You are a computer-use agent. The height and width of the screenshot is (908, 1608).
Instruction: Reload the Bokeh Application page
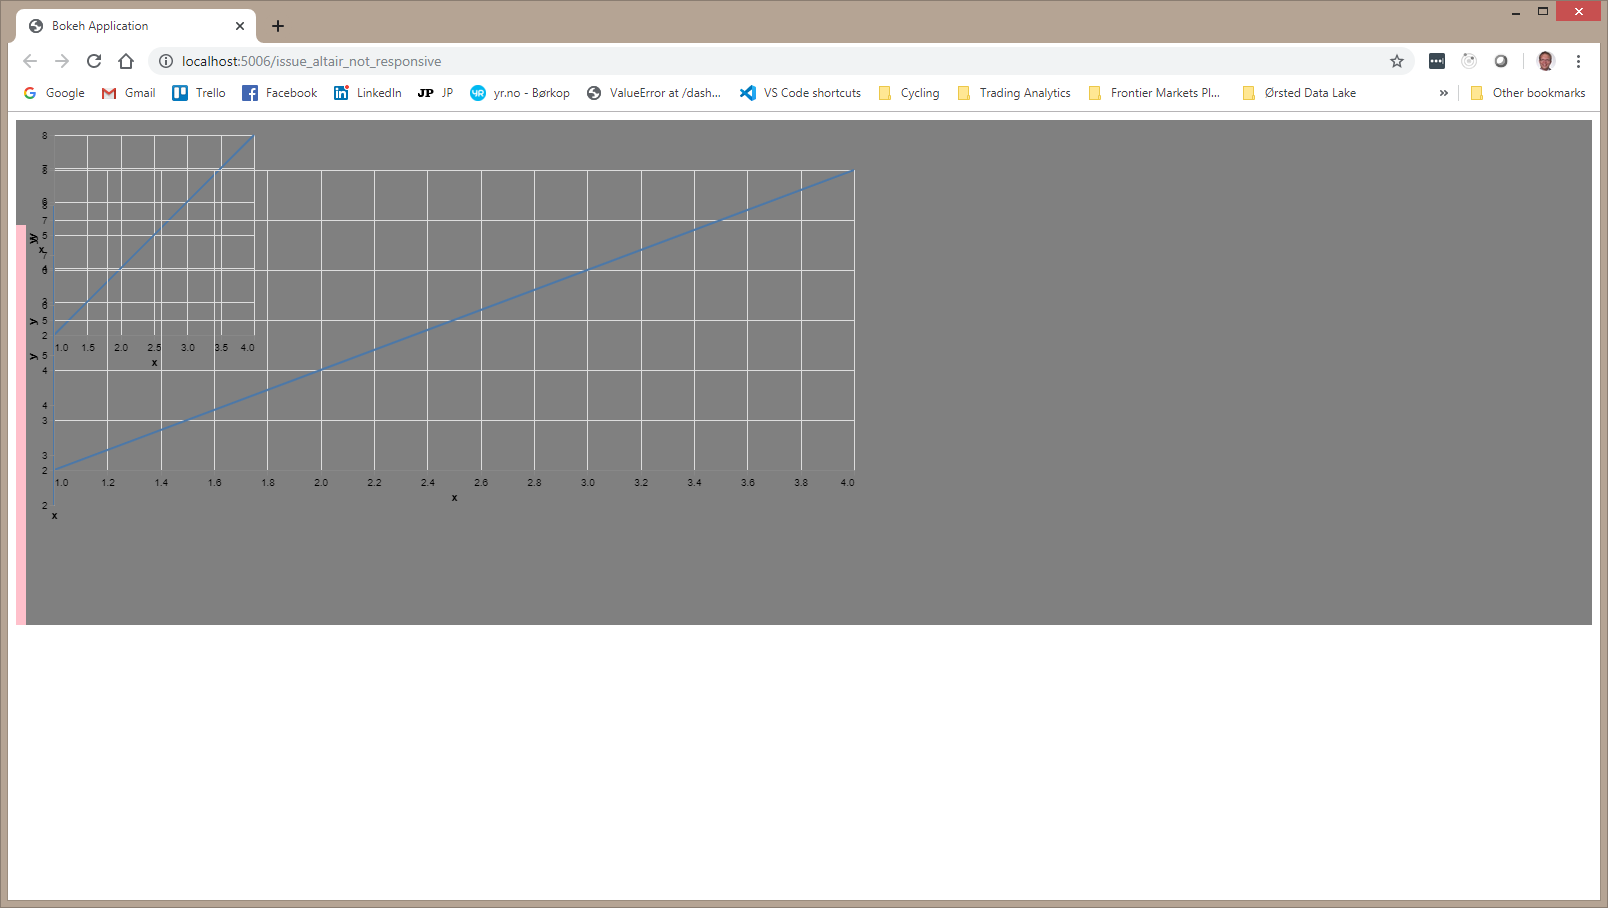coord(94,61)
